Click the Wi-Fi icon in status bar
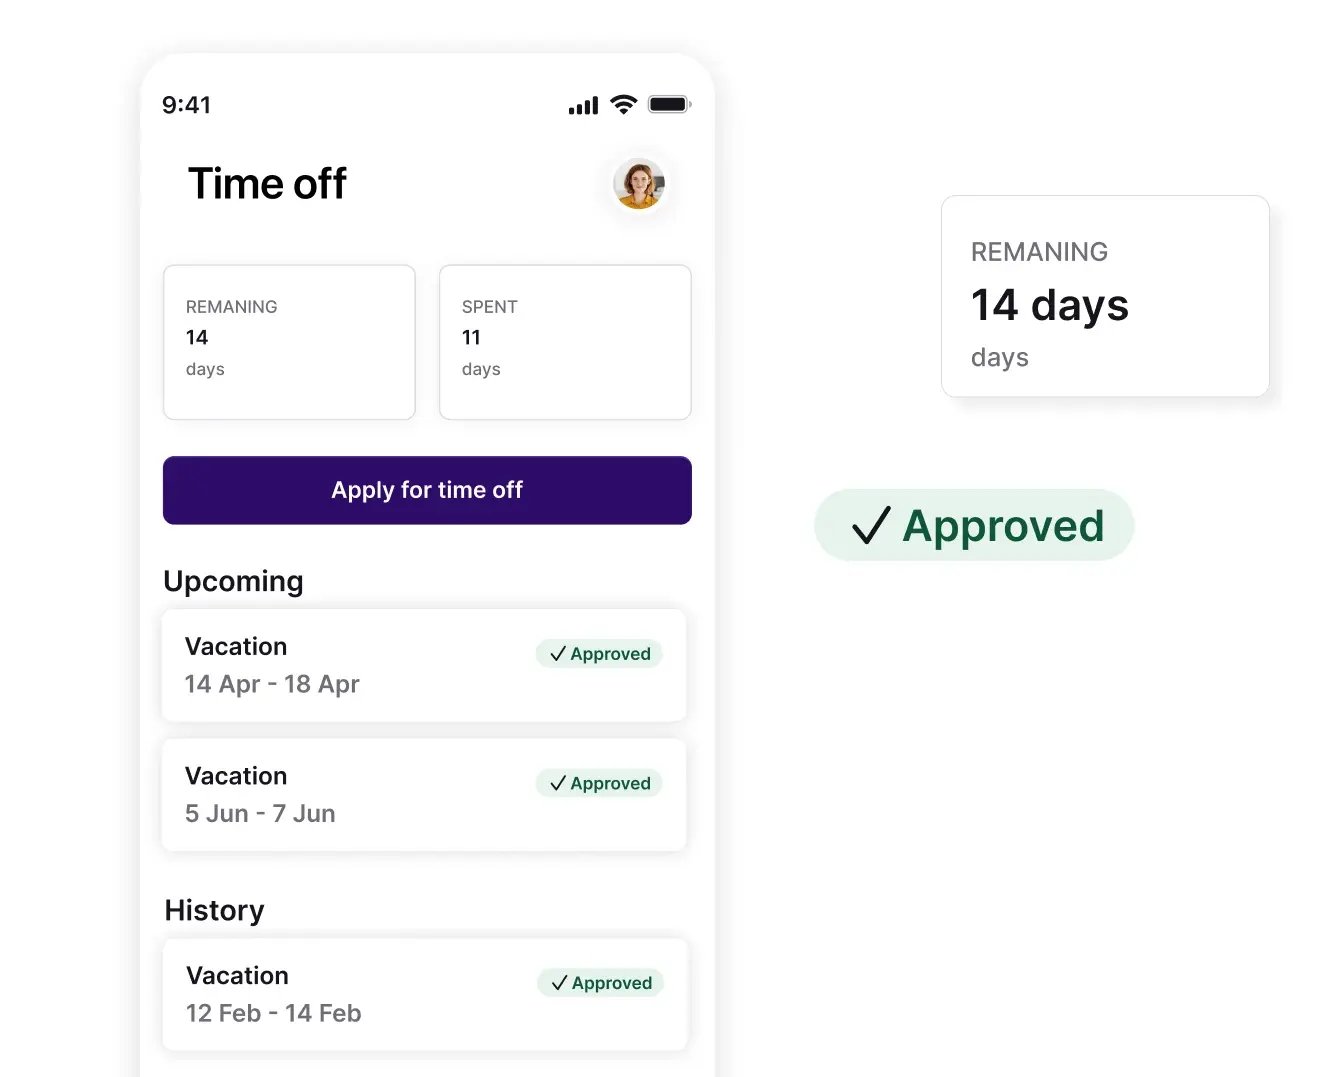 [624, 104]
